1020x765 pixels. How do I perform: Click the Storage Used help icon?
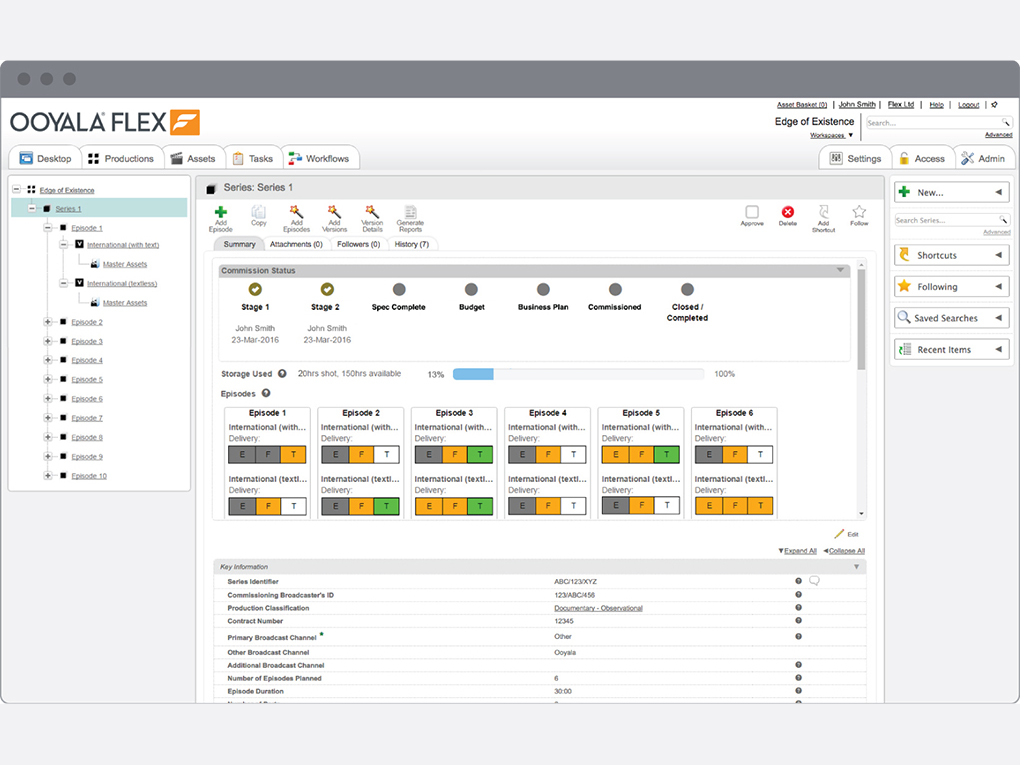(282, 373)
